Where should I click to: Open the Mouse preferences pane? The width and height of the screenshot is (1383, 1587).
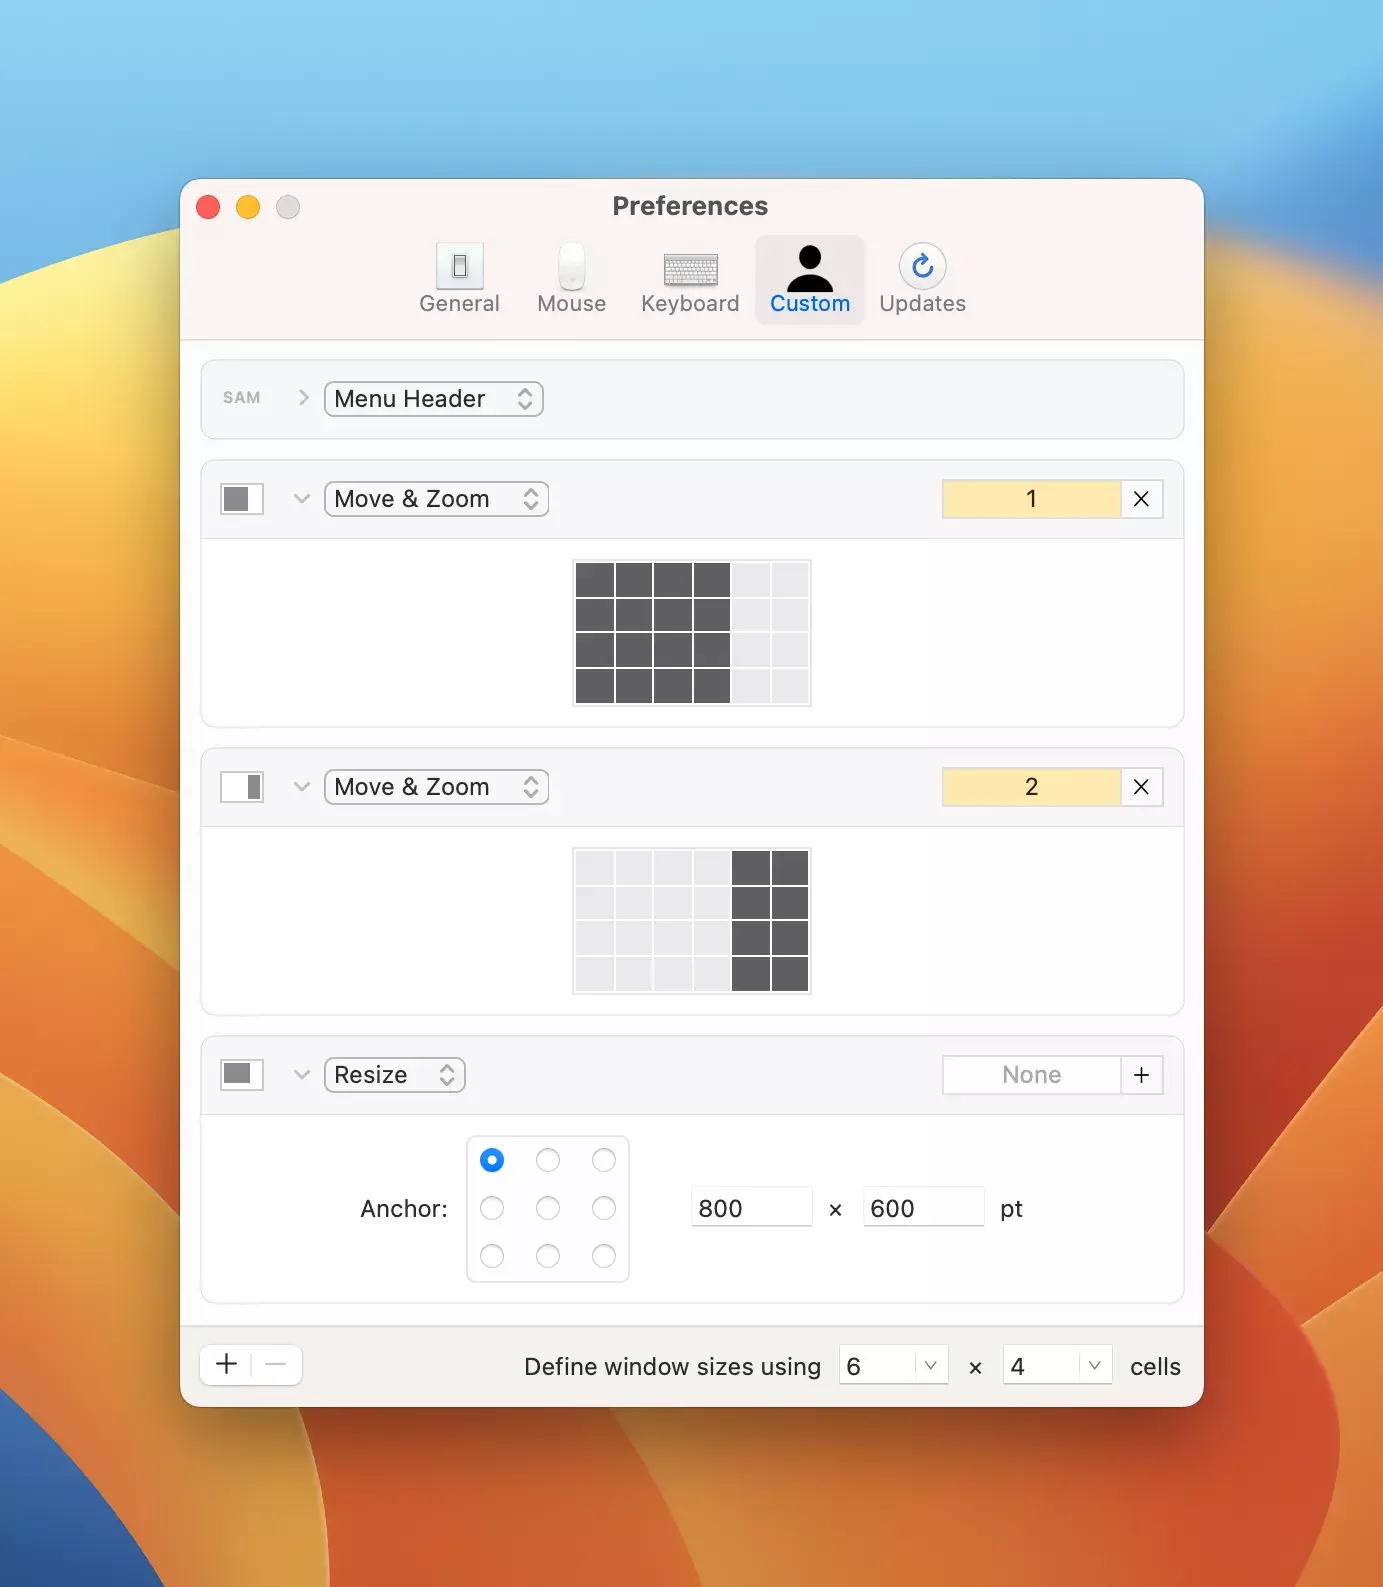pos(571,279)
